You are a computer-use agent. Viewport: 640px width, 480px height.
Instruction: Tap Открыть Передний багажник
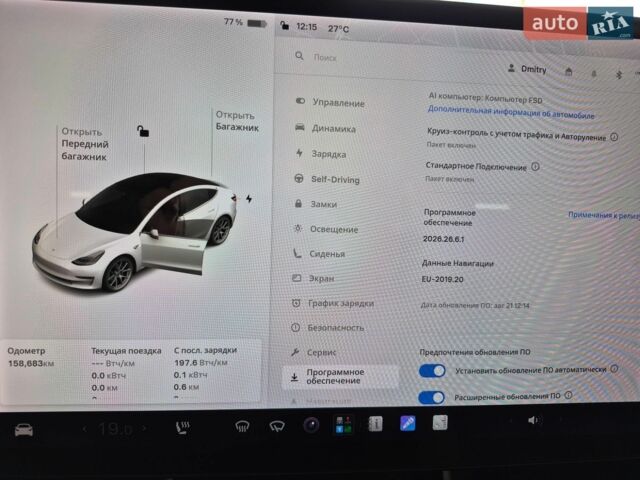point(85,144)
